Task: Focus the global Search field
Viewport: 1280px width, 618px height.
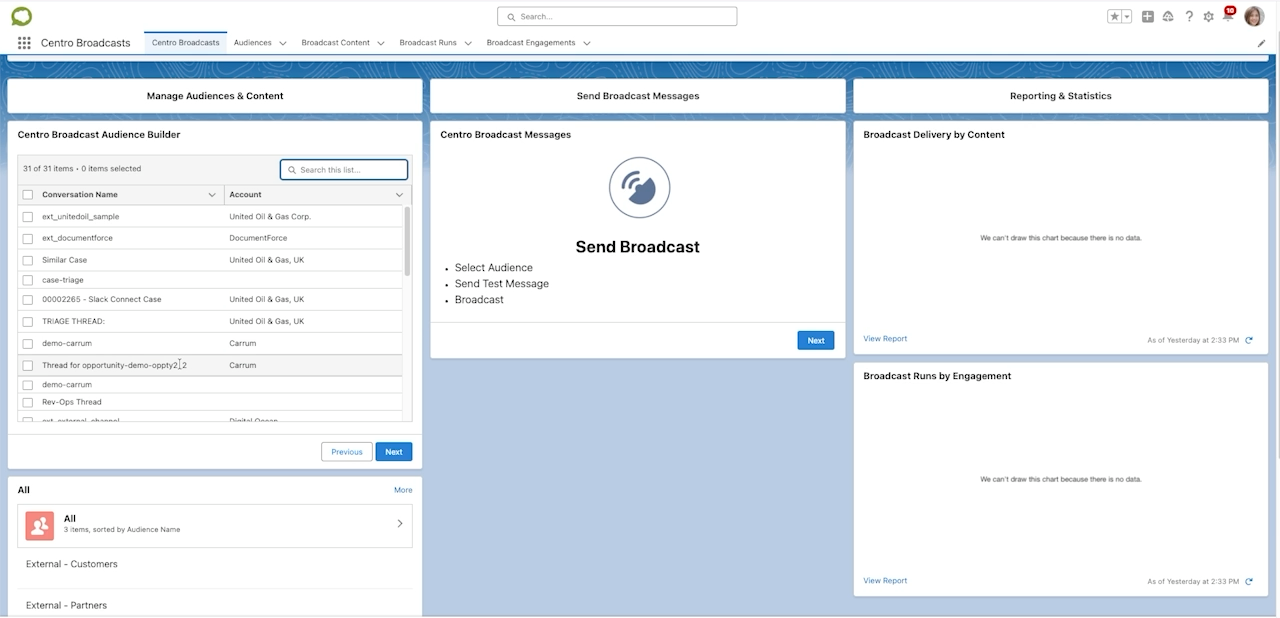Action: point(617,17)
